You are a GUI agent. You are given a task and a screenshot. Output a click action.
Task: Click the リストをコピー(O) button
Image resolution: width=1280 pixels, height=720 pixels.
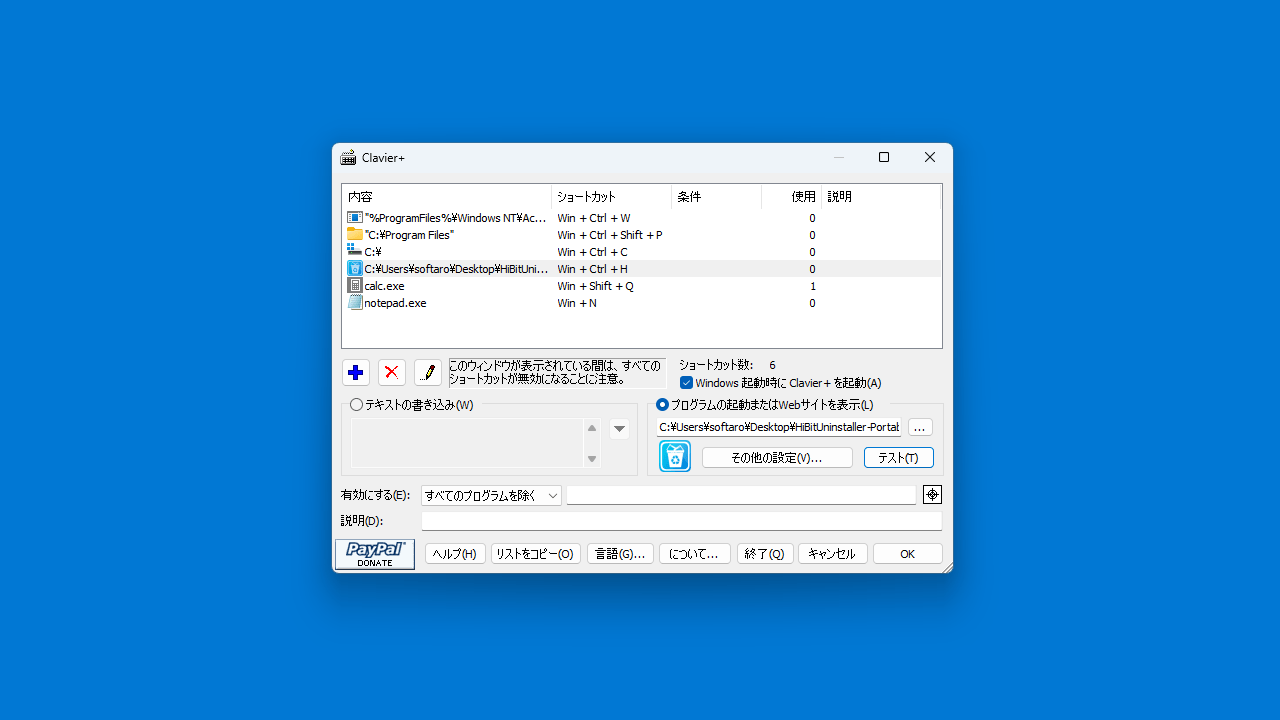pyautogui.click(x=535, y=554)
